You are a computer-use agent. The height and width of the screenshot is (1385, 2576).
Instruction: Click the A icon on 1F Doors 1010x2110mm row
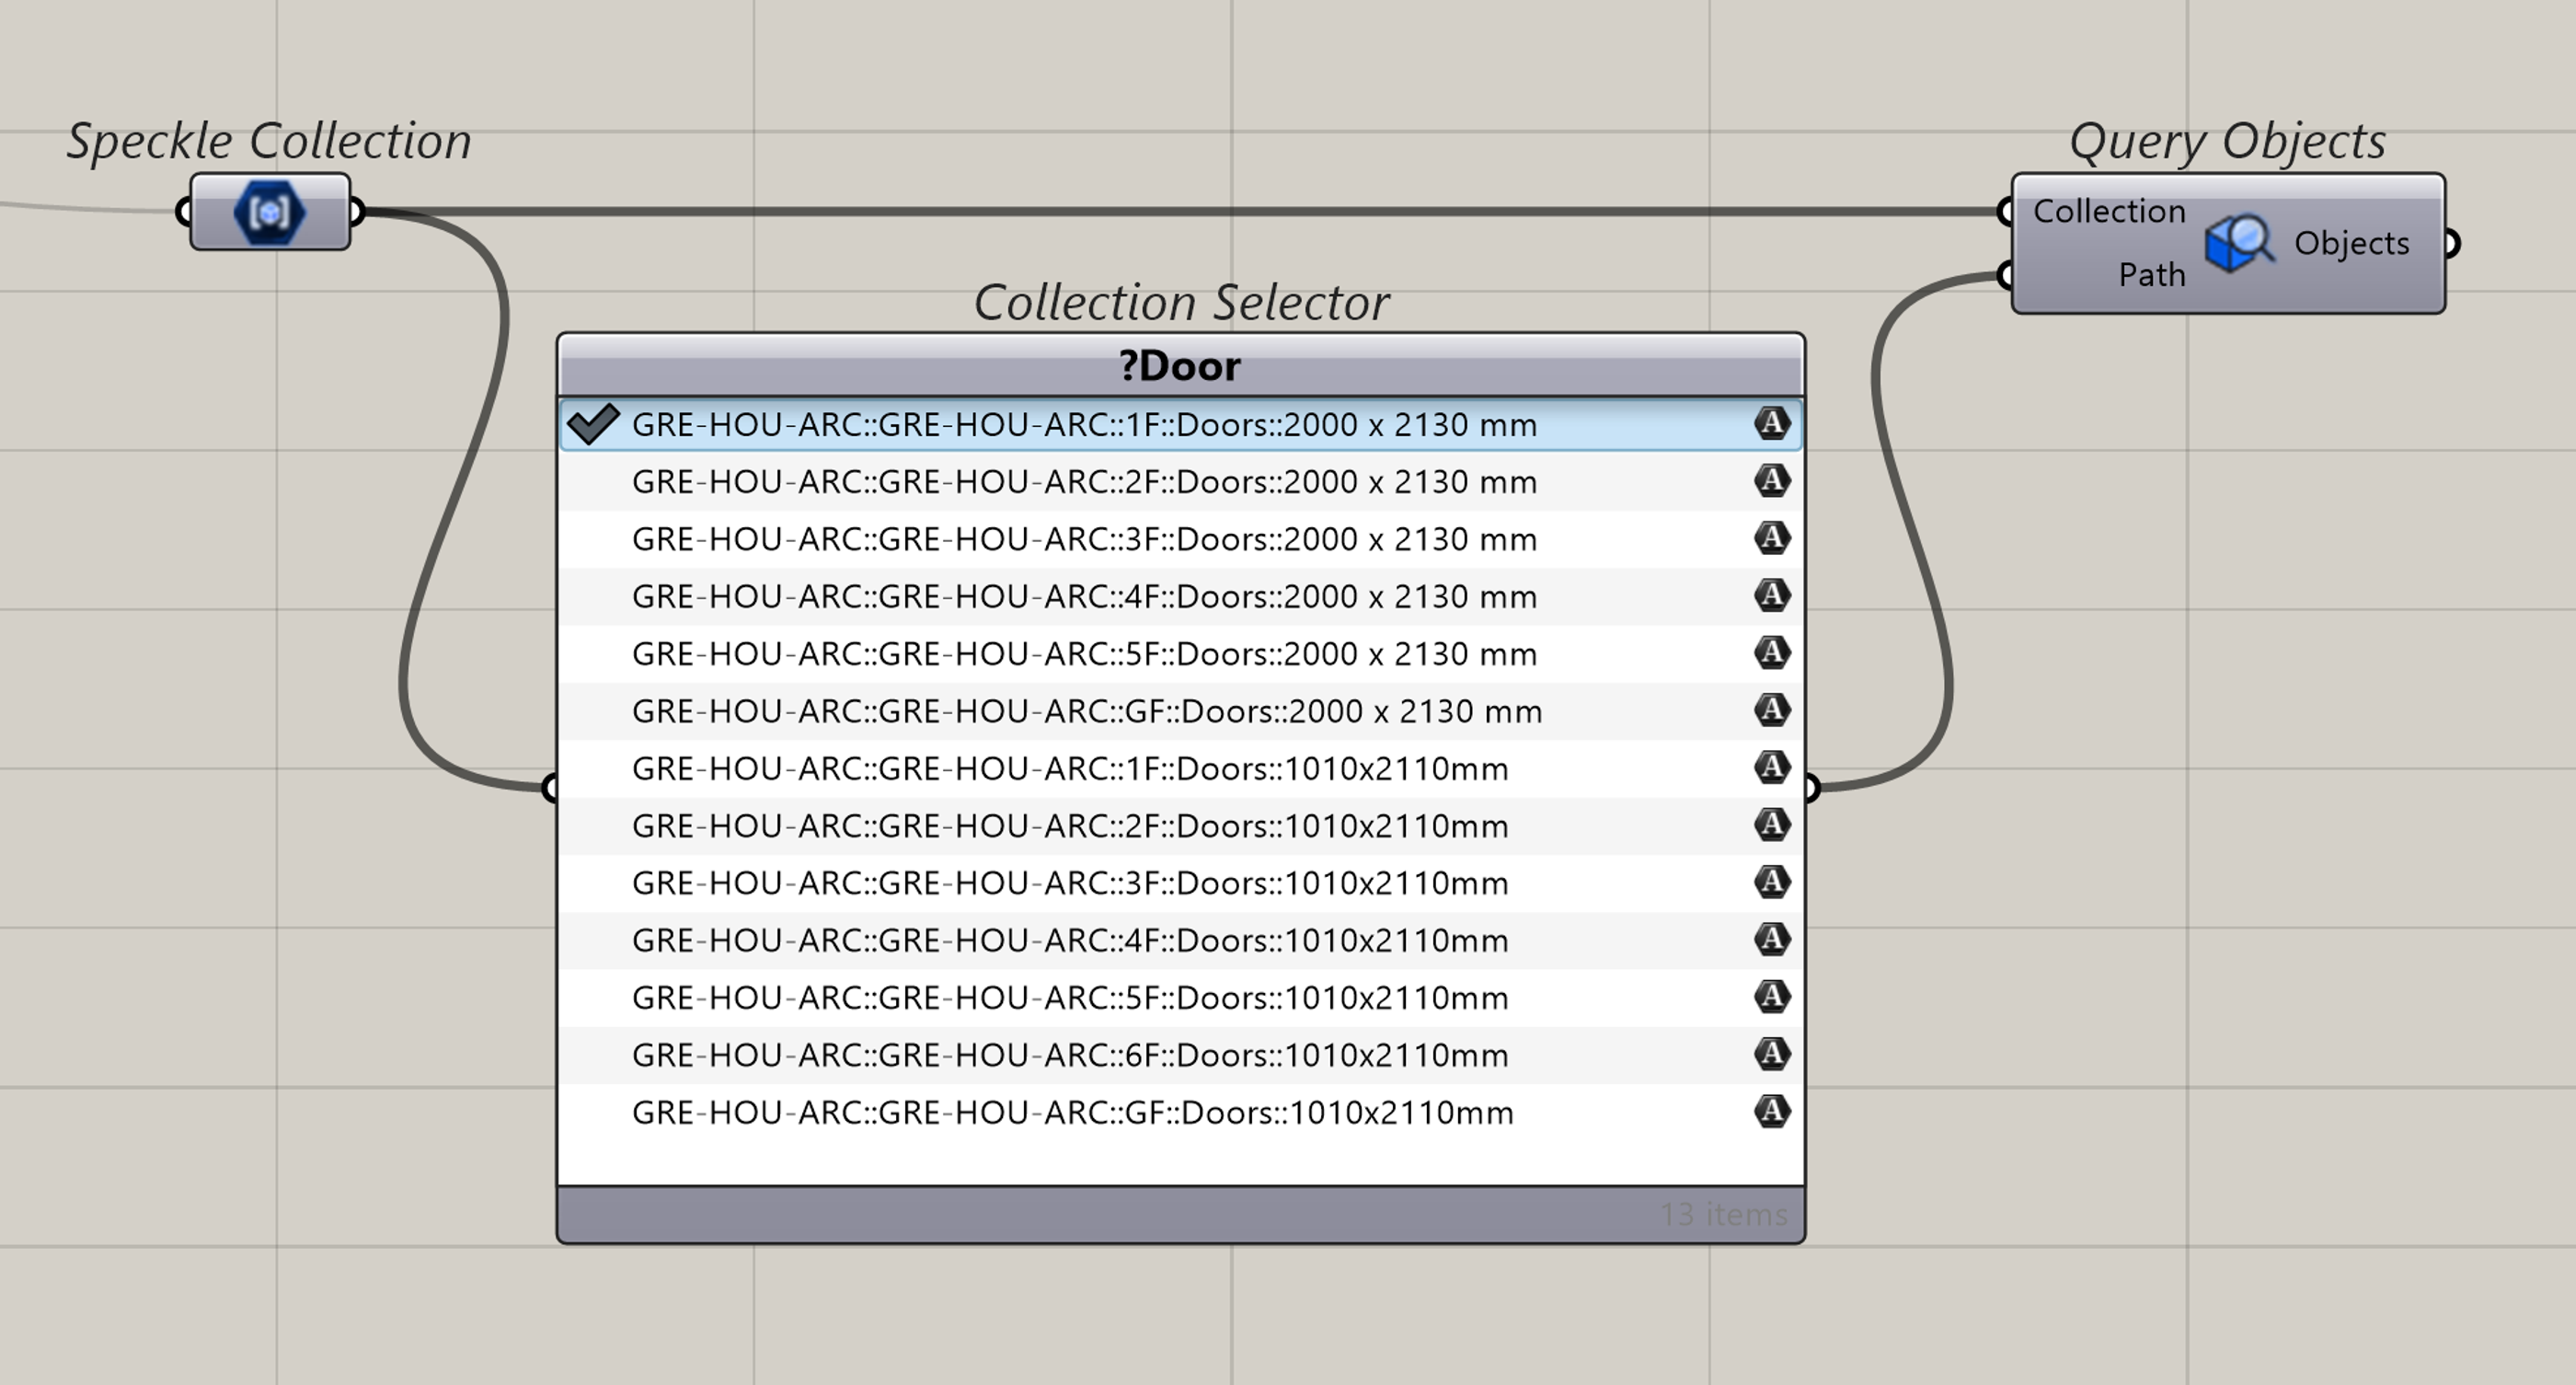coord(1771,768)
